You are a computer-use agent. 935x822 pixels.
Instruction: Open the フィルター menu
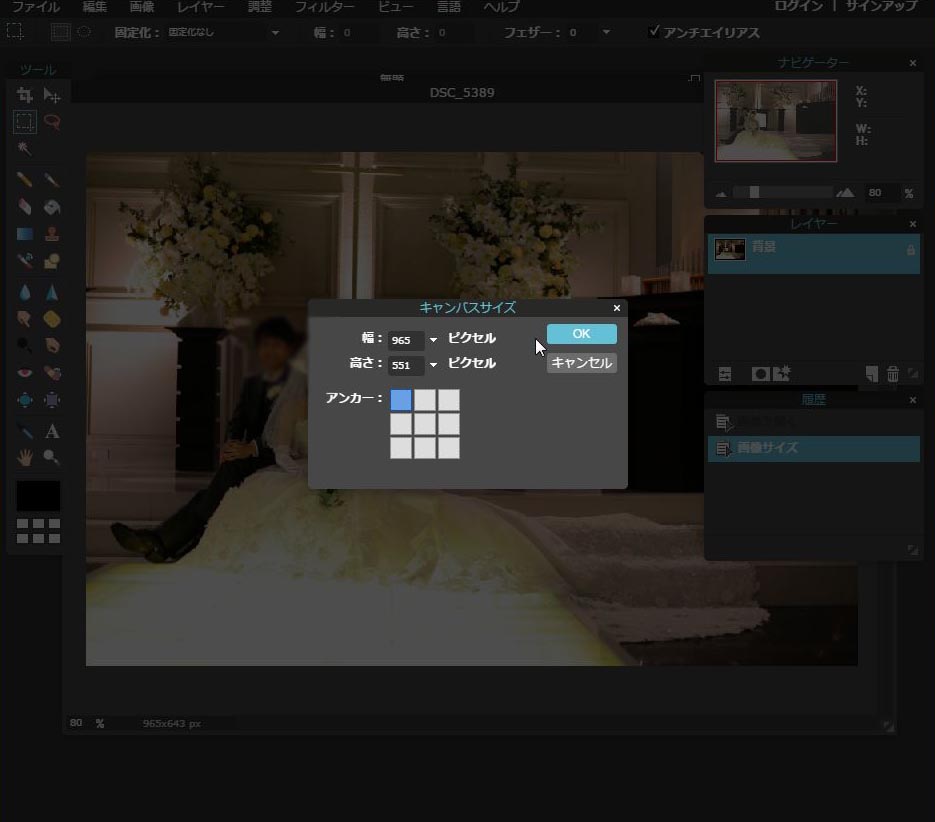pyautogui.click(x=324, y=7)
